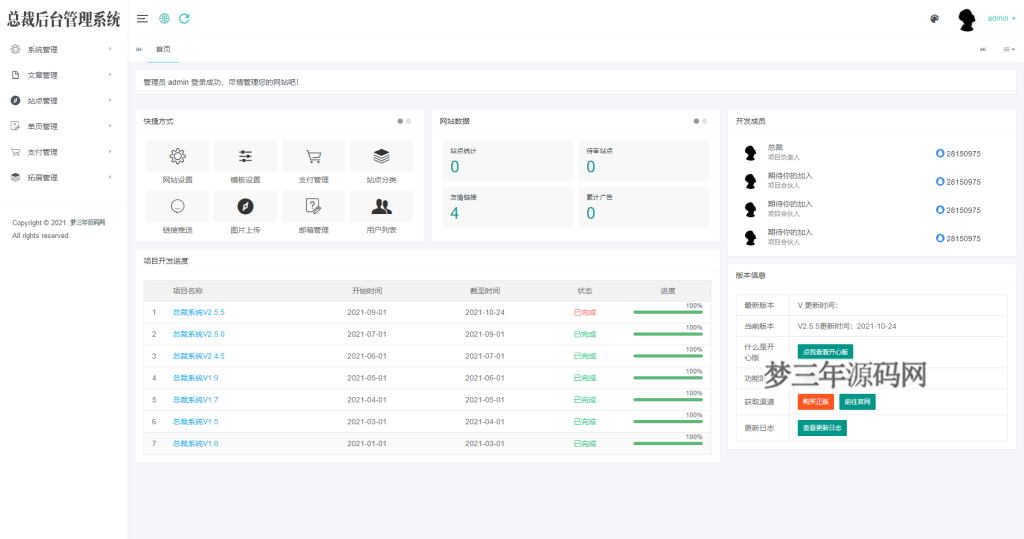Select the 首页 tab

(163, 49)
